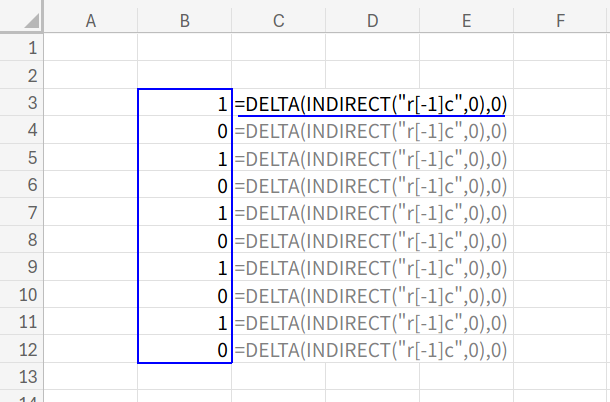Click cell B9 in the blue range
The height and width of the screenshot is (402, 610).
pyautogui.click(x=185, y=268)
